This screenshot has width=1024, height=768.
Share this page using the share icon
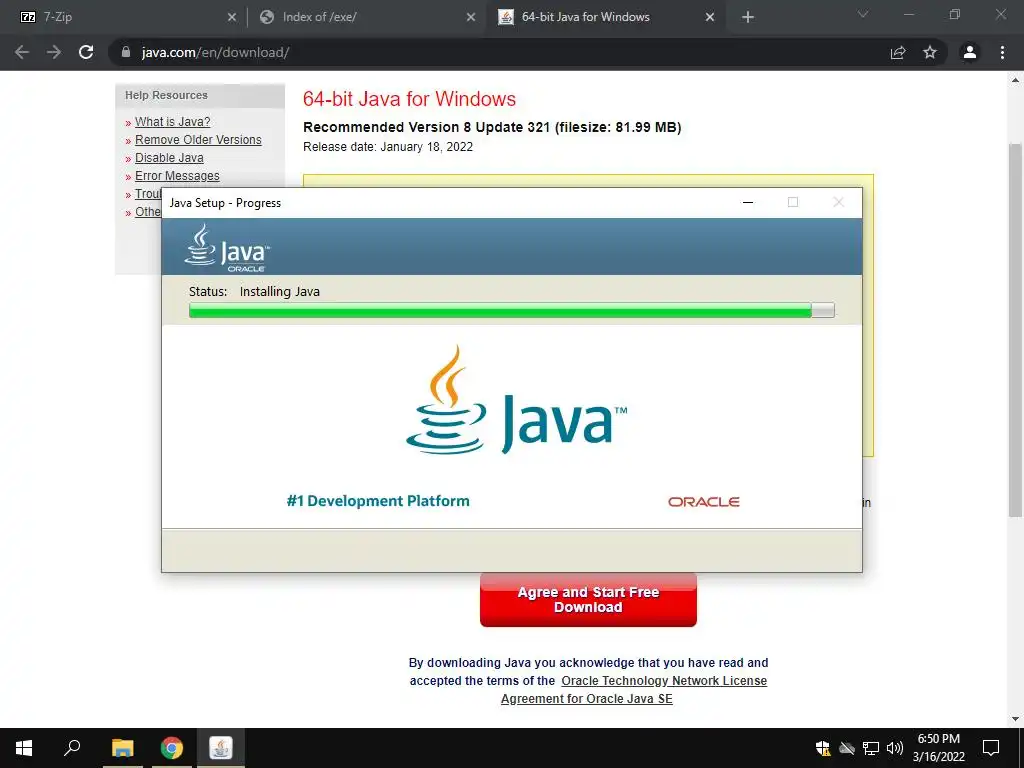898,52
